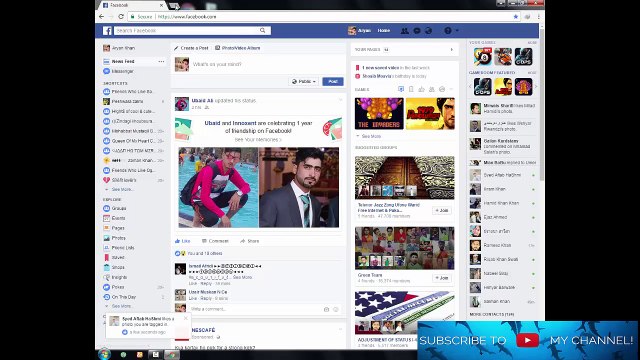Reload the page with refresh icon
Screen dimensions: 640x360
[x=121, y=17]
